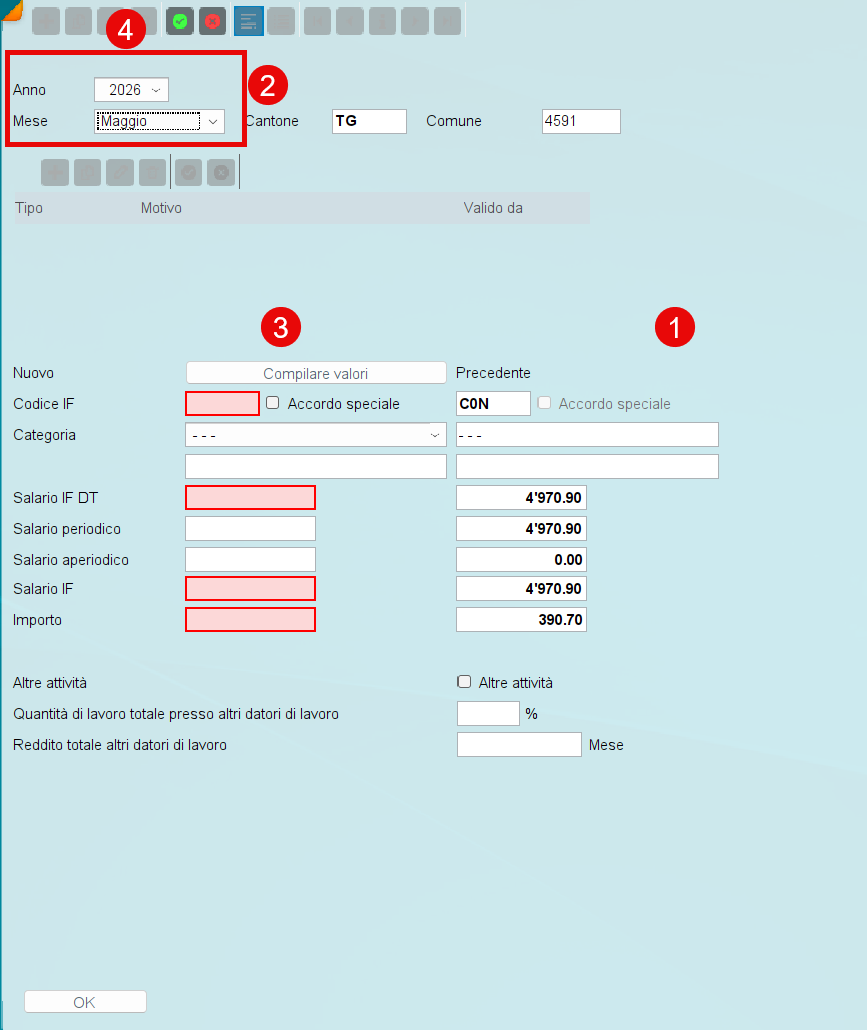Click the empty Salario IF field without DT
Viewport: 867px width, 1030px height.
pyautogui.click(x=250, y=589)
